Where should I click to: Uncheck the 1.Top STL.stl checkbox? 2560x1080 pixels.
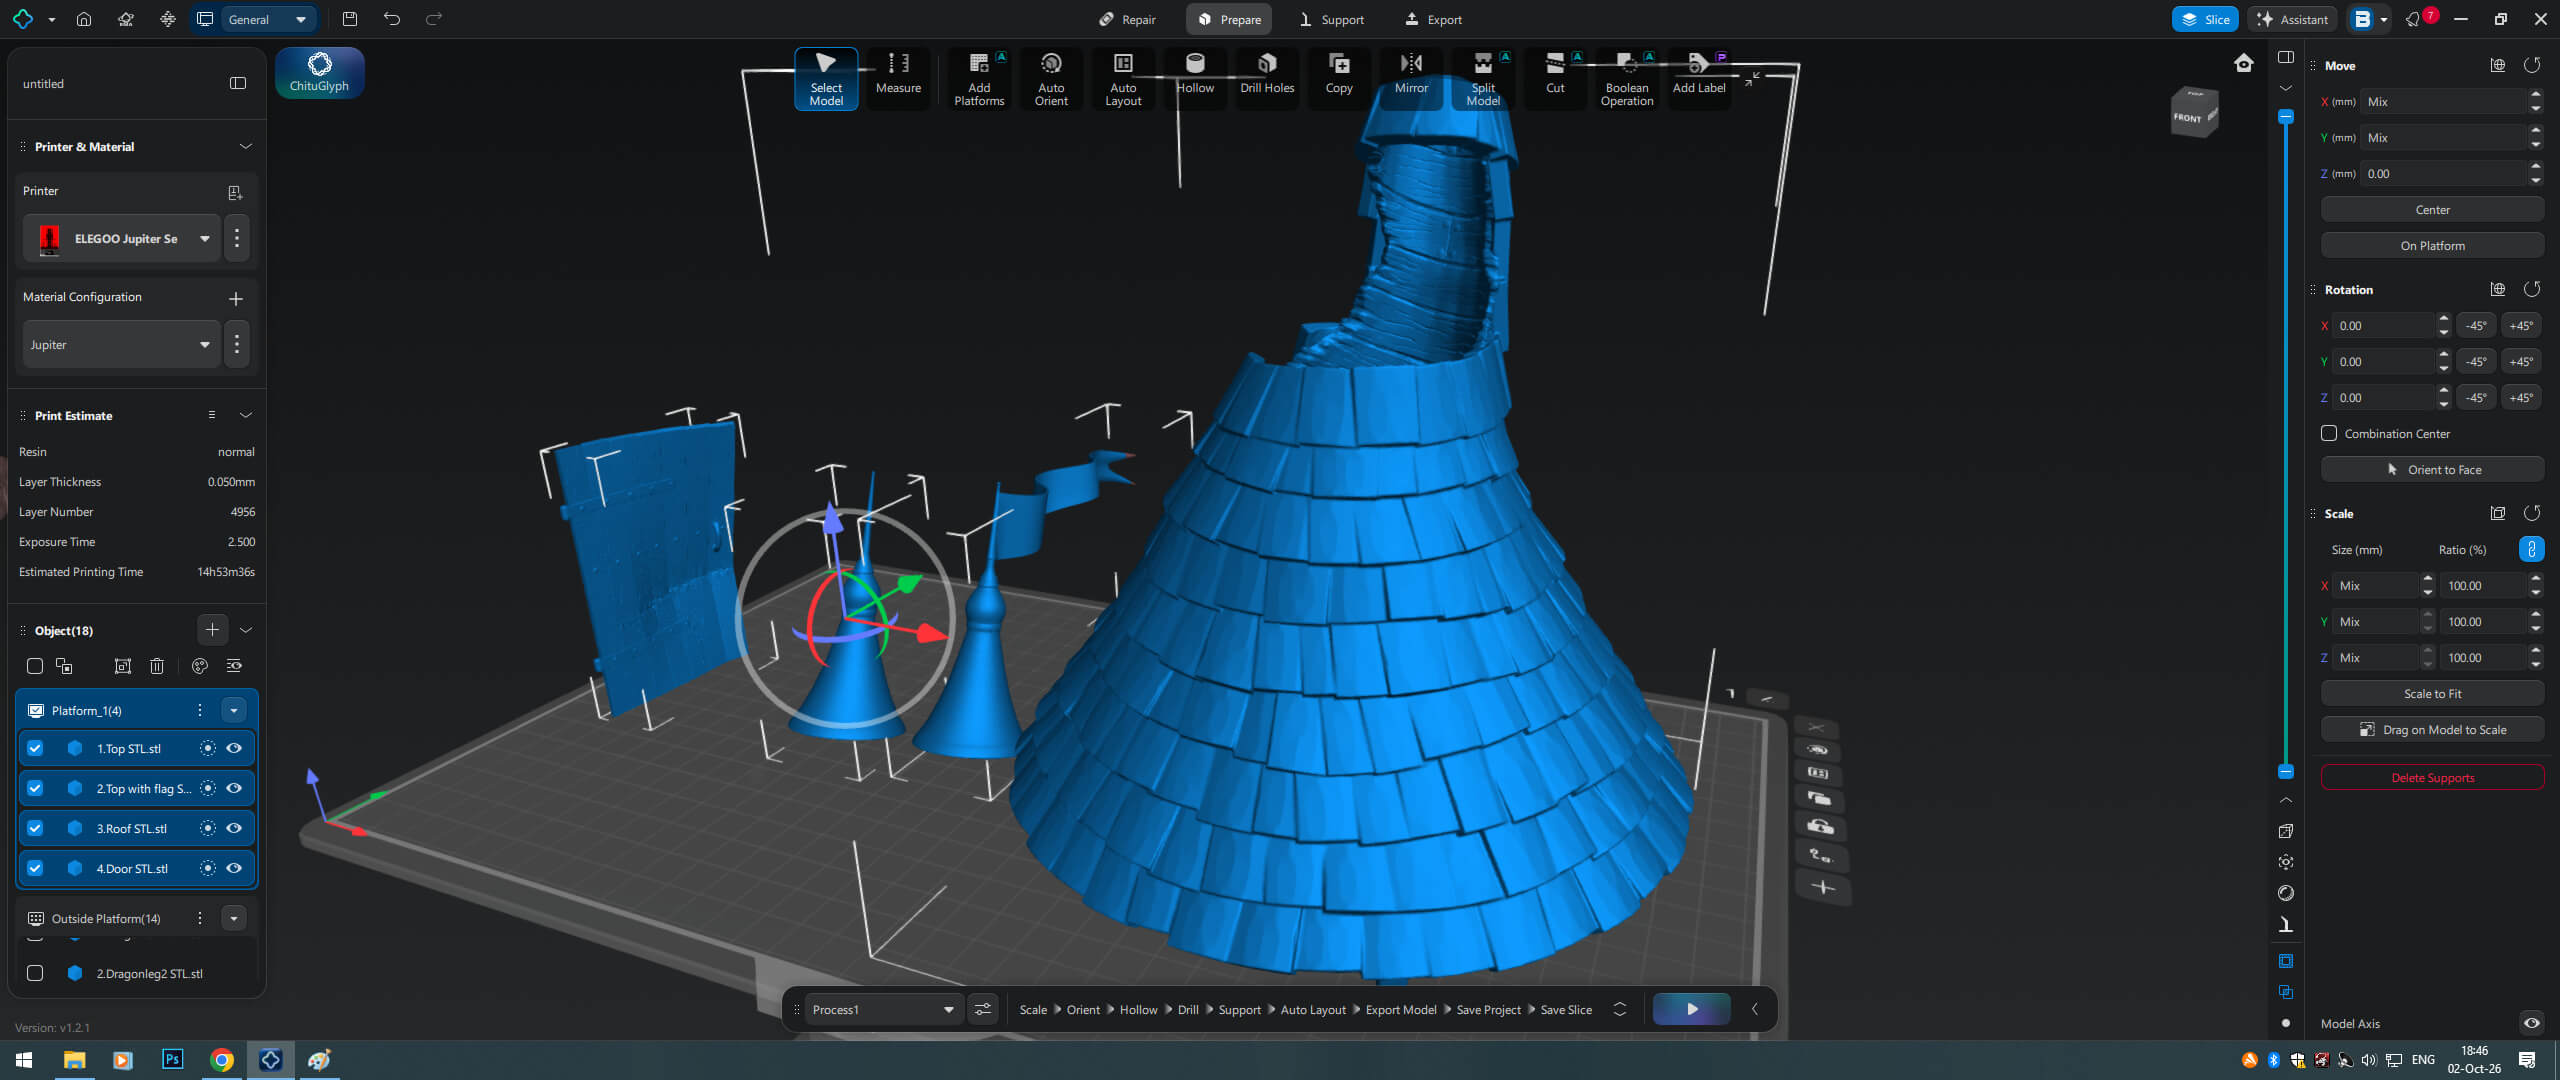click(x=35, y=748)
